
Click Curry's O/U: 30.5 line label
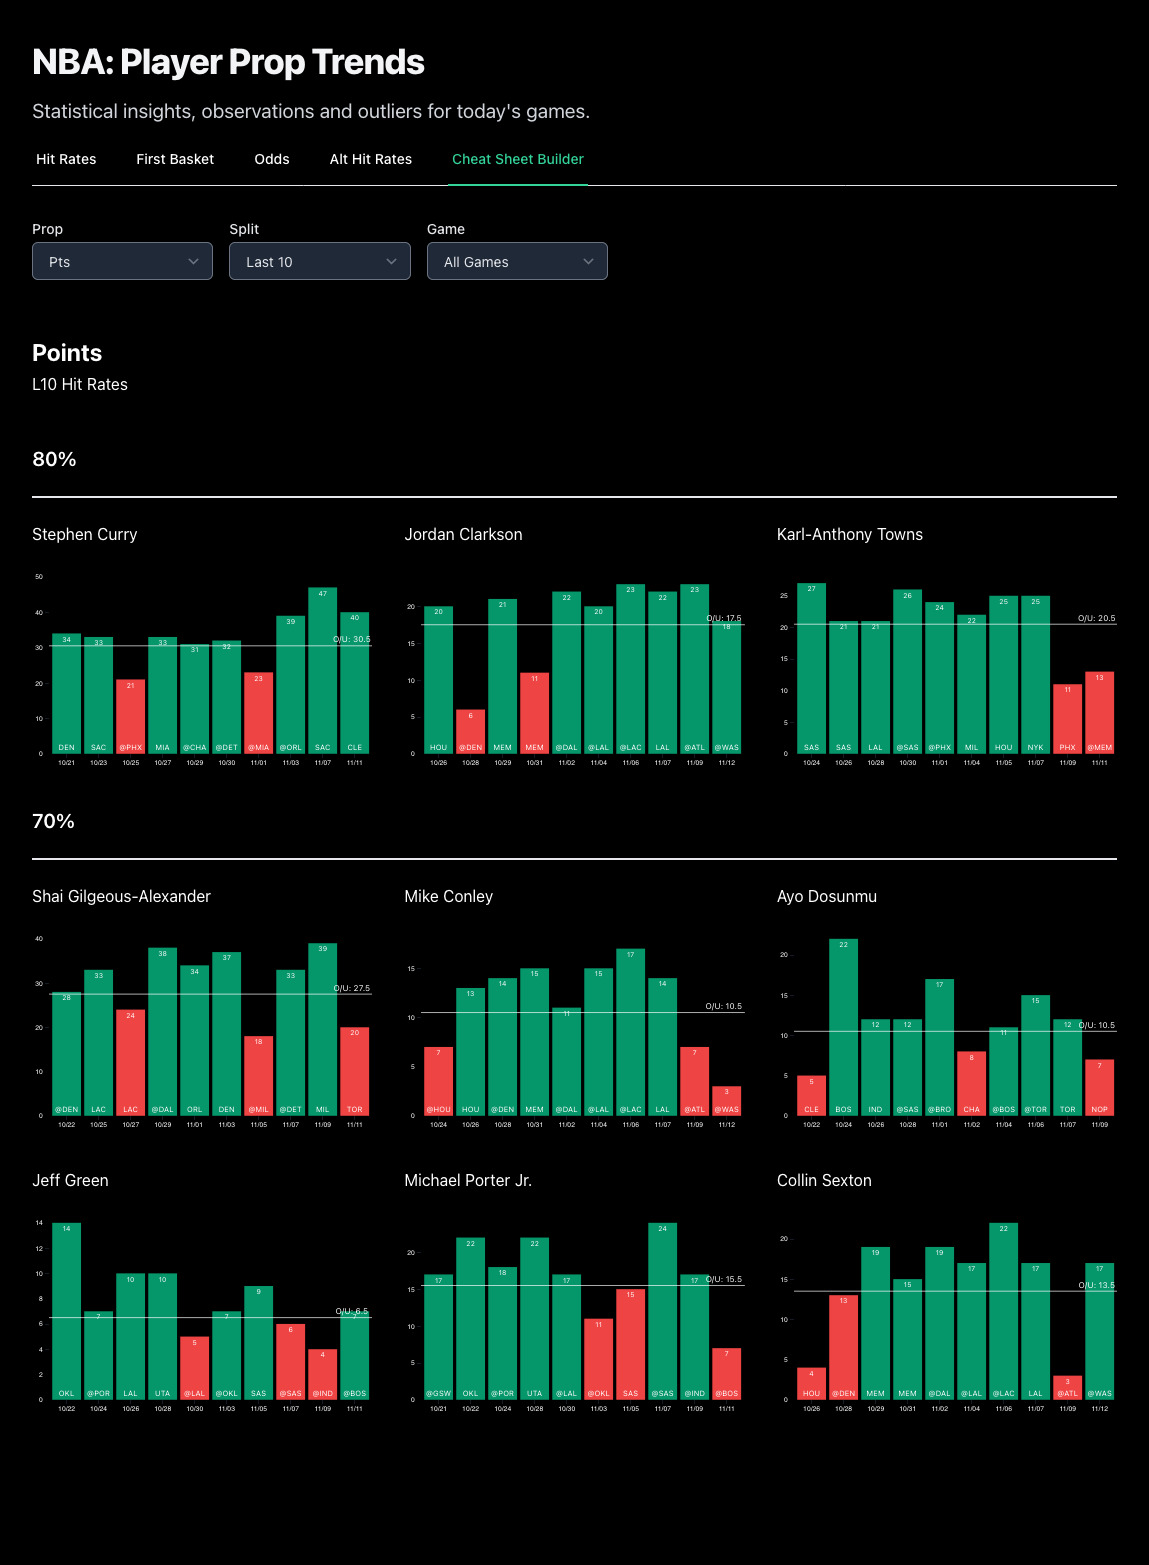[352, 639]
